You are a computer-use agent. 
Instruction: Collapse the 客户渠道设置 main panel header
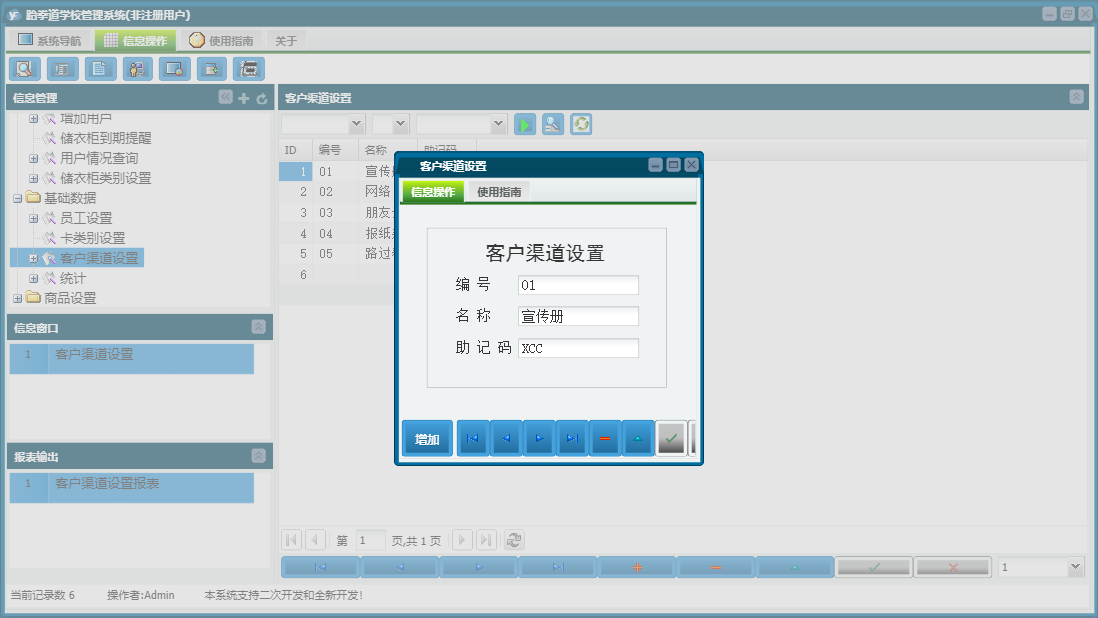[1076, 97]
